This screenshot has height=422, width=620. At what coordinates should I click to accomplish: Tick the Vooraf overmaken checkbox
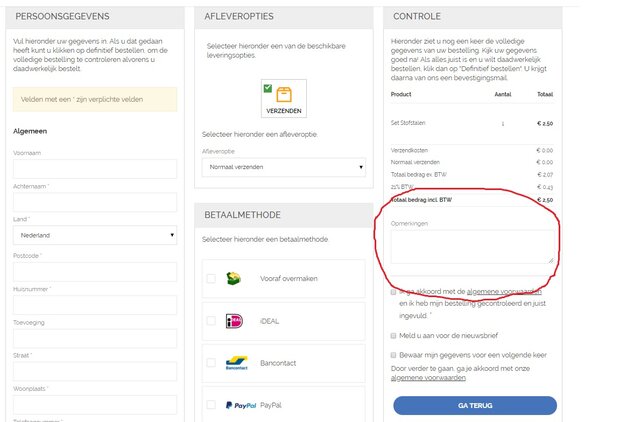point(211,279)
